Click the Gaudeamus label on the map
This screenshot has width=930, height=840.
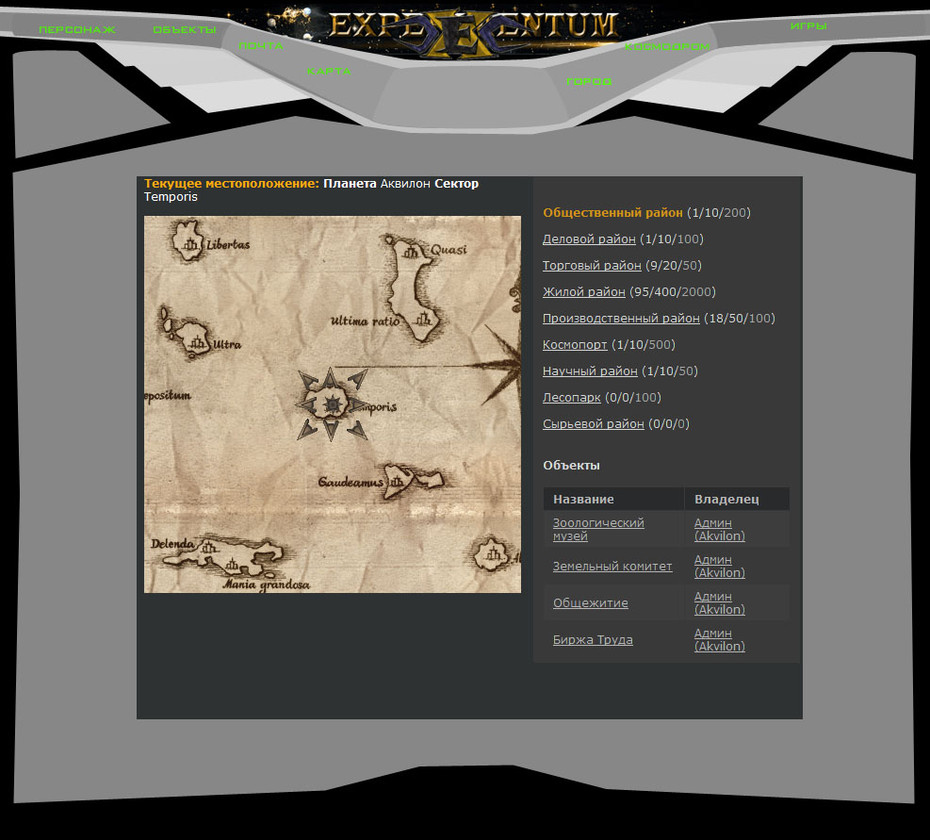click(x=351, y=482)
